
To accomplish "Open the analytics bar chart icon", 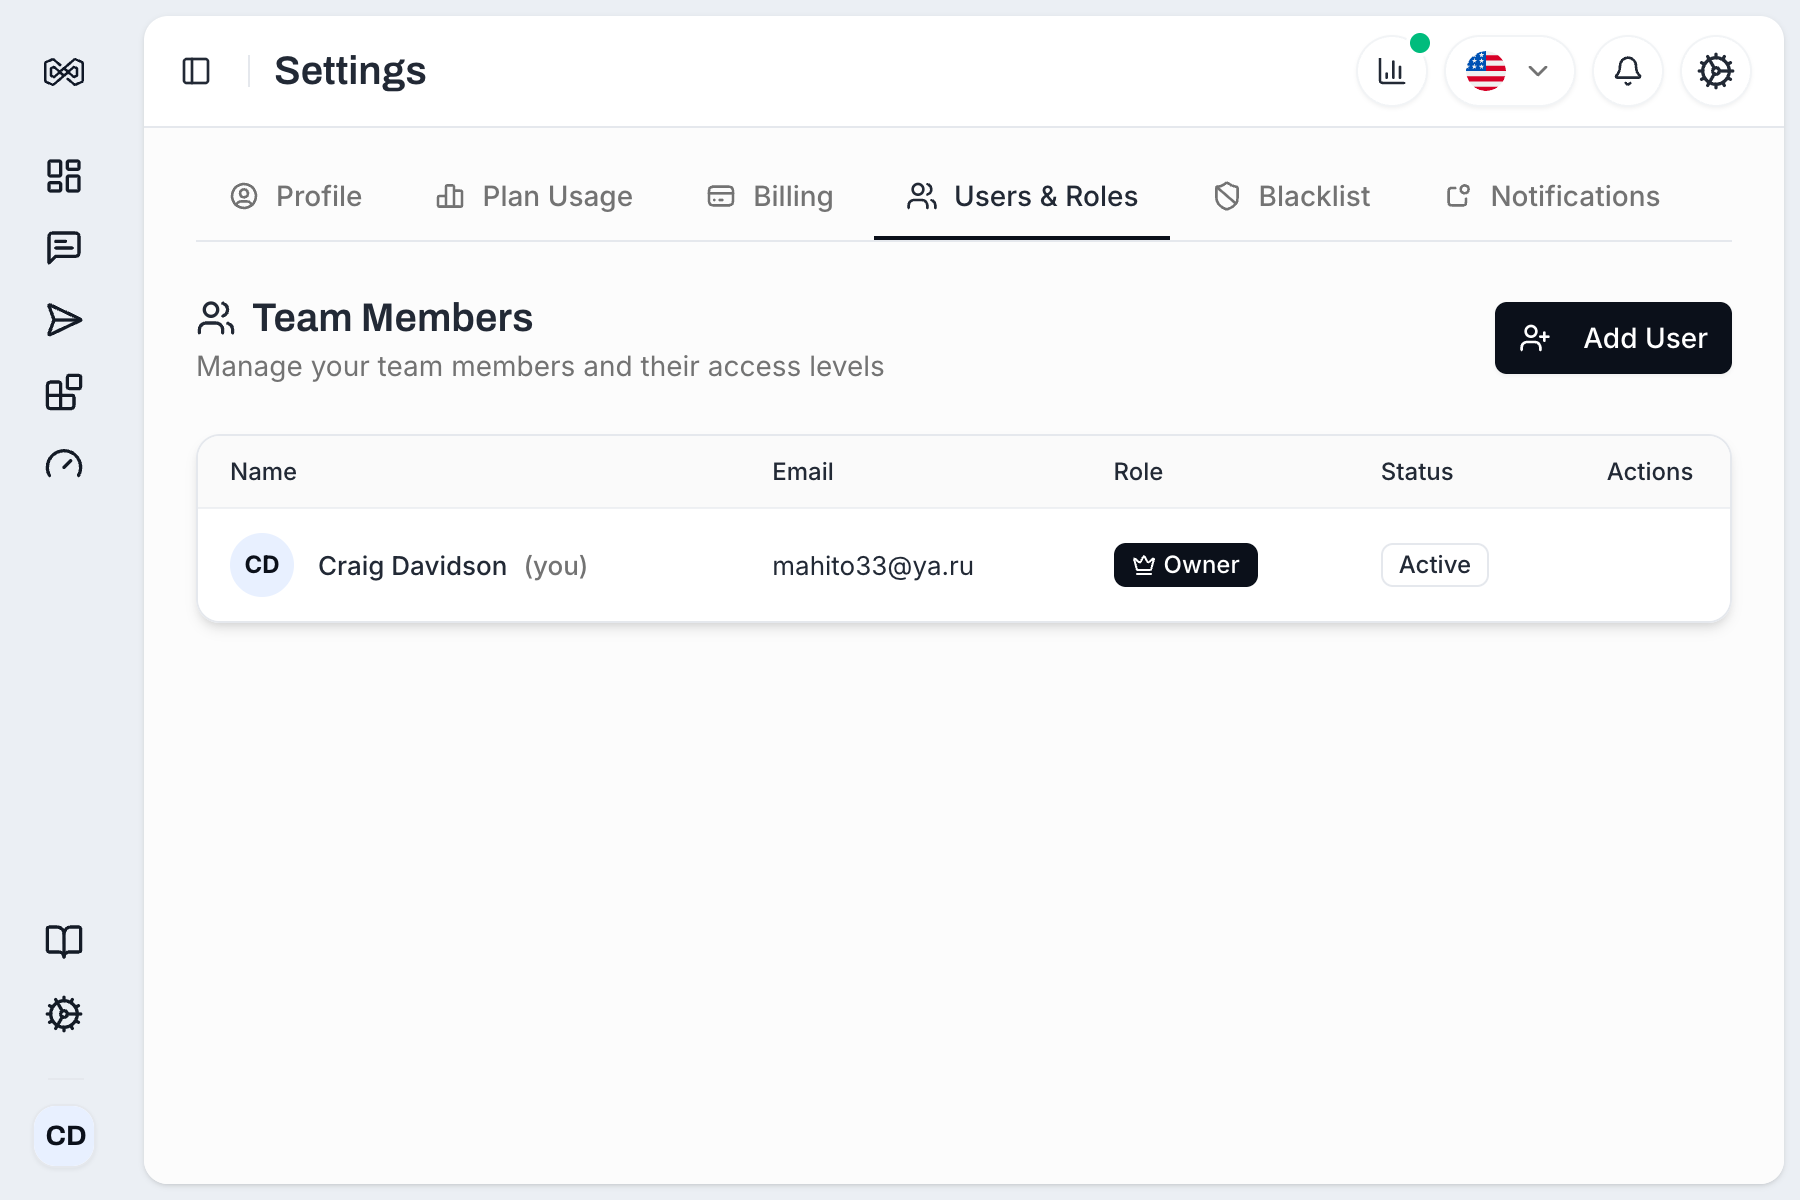I will tap(1391, 71).
